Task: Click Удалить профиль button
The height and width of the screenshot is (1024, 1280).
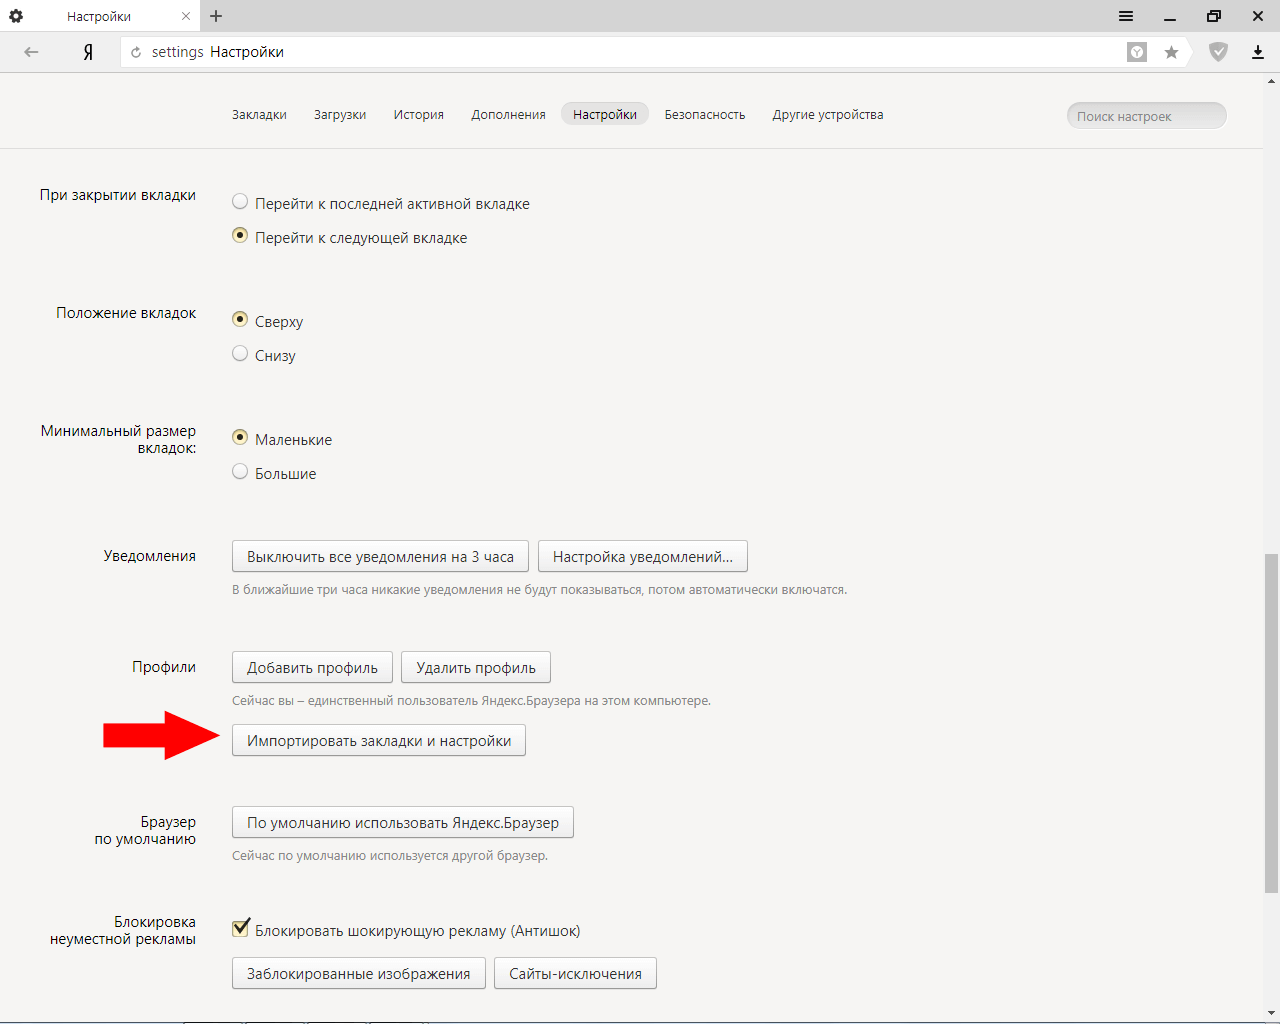Action: click(x=476, y=667)
